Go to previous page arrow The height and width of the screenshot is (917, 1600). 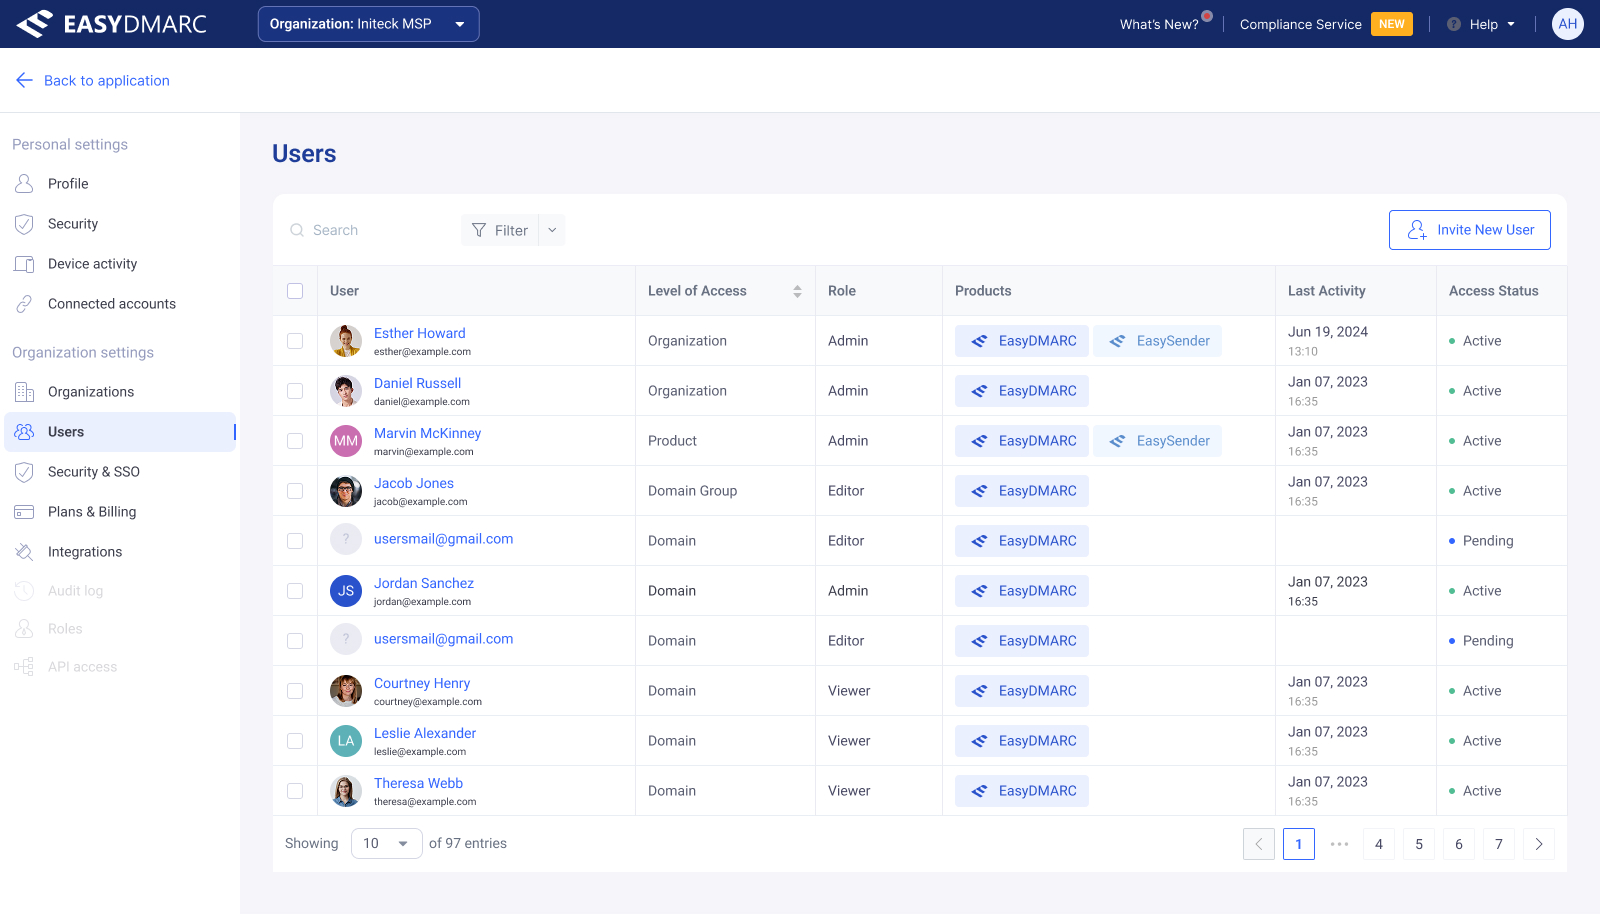coord(1259,844)
